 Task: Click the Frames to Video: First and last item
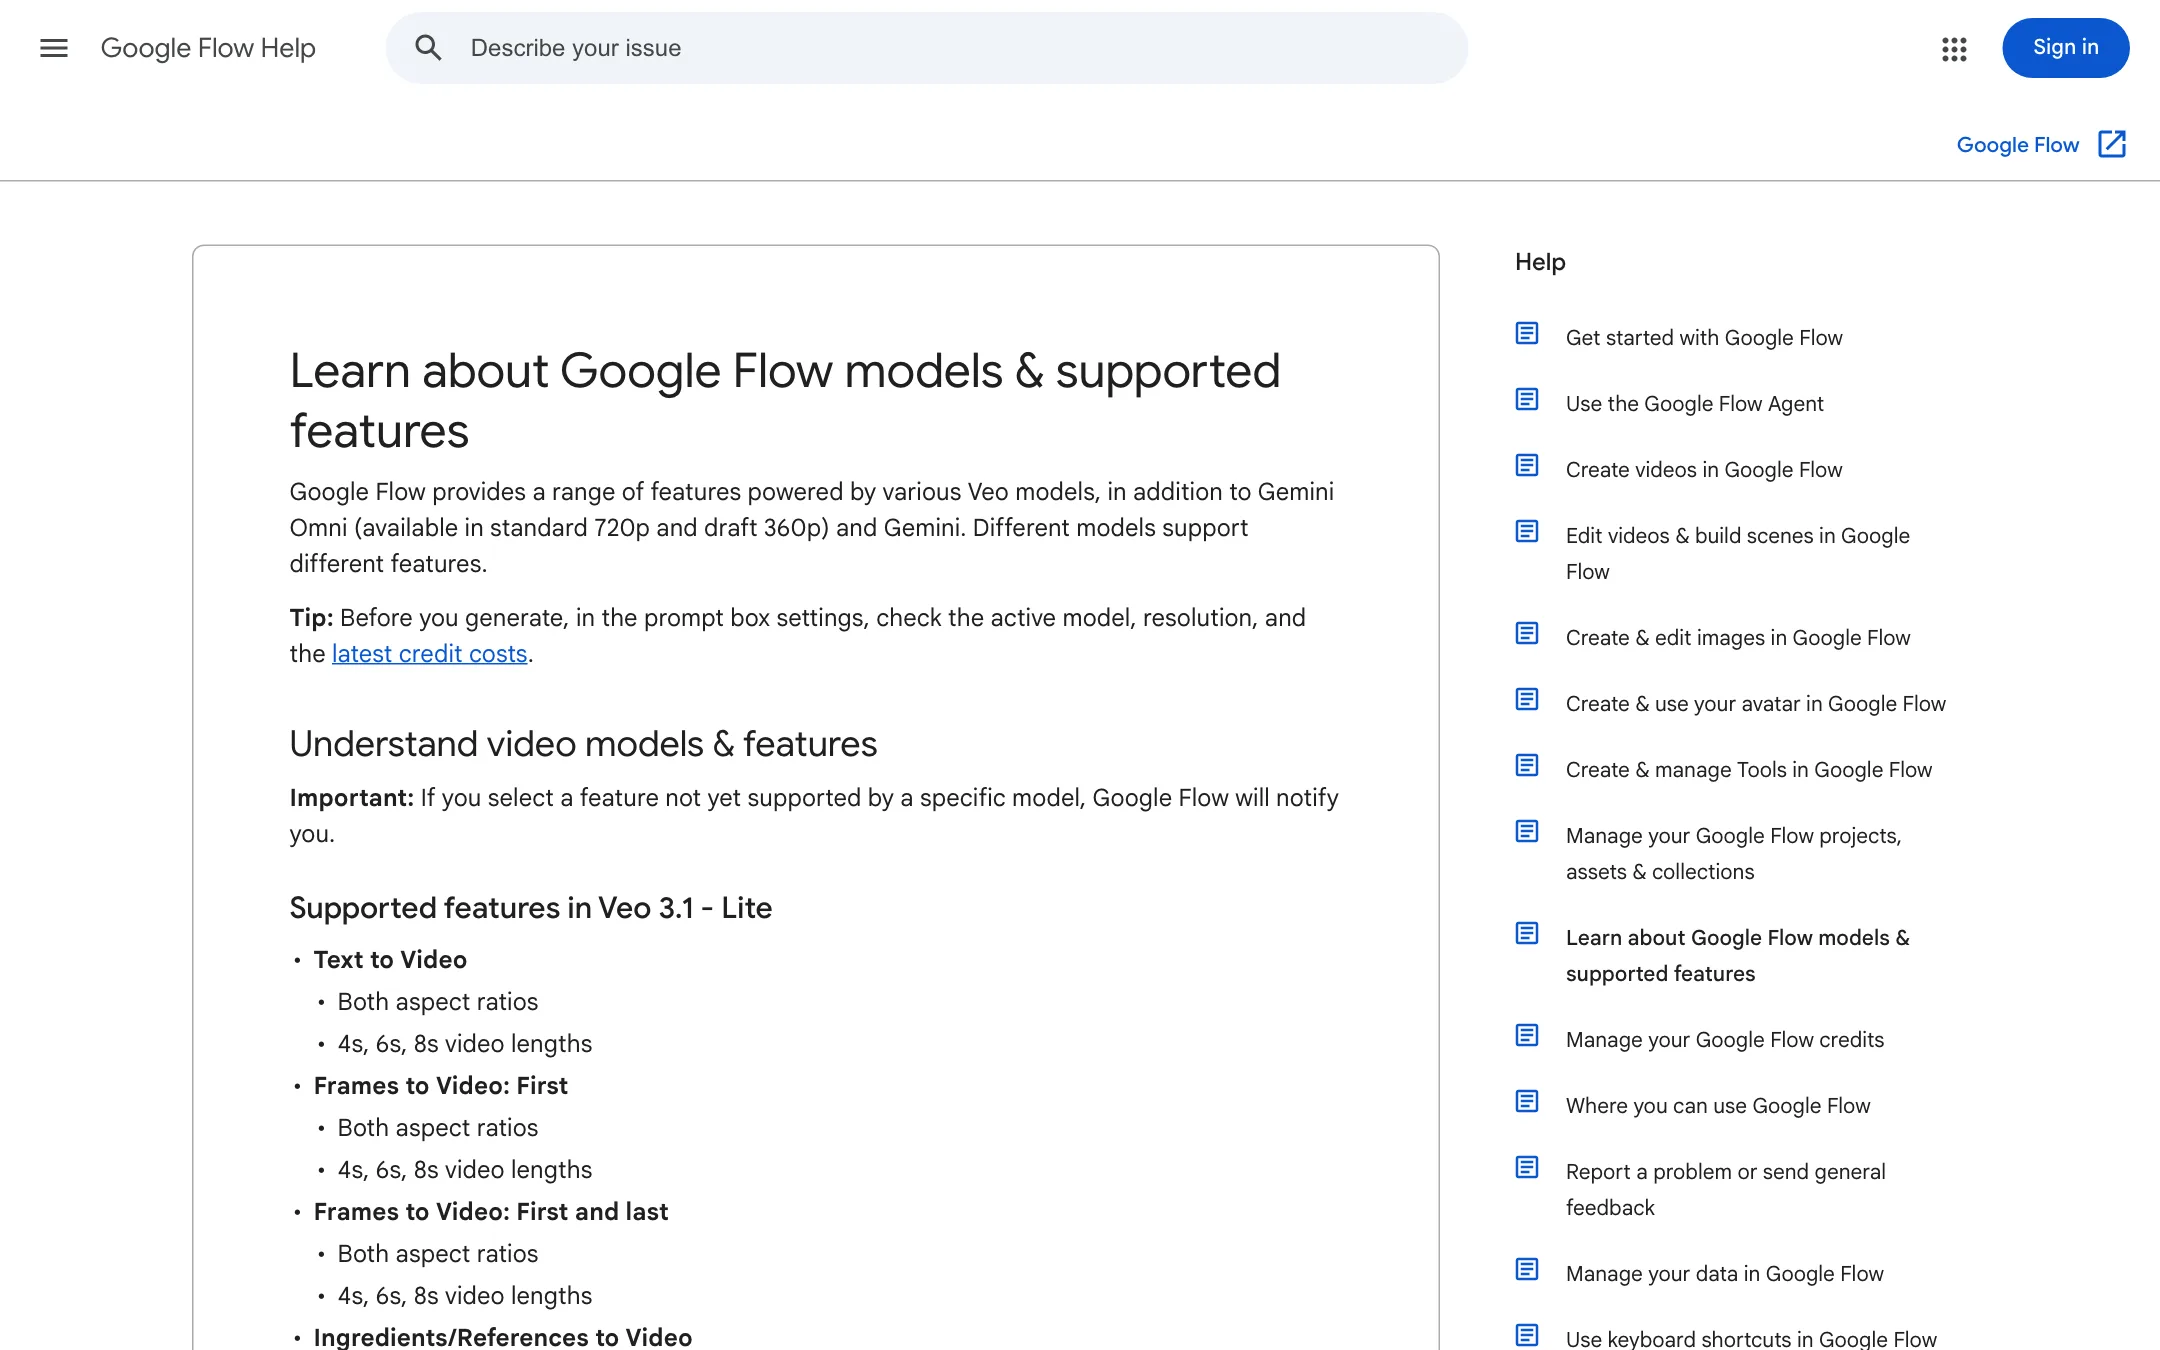[491, 1212]
